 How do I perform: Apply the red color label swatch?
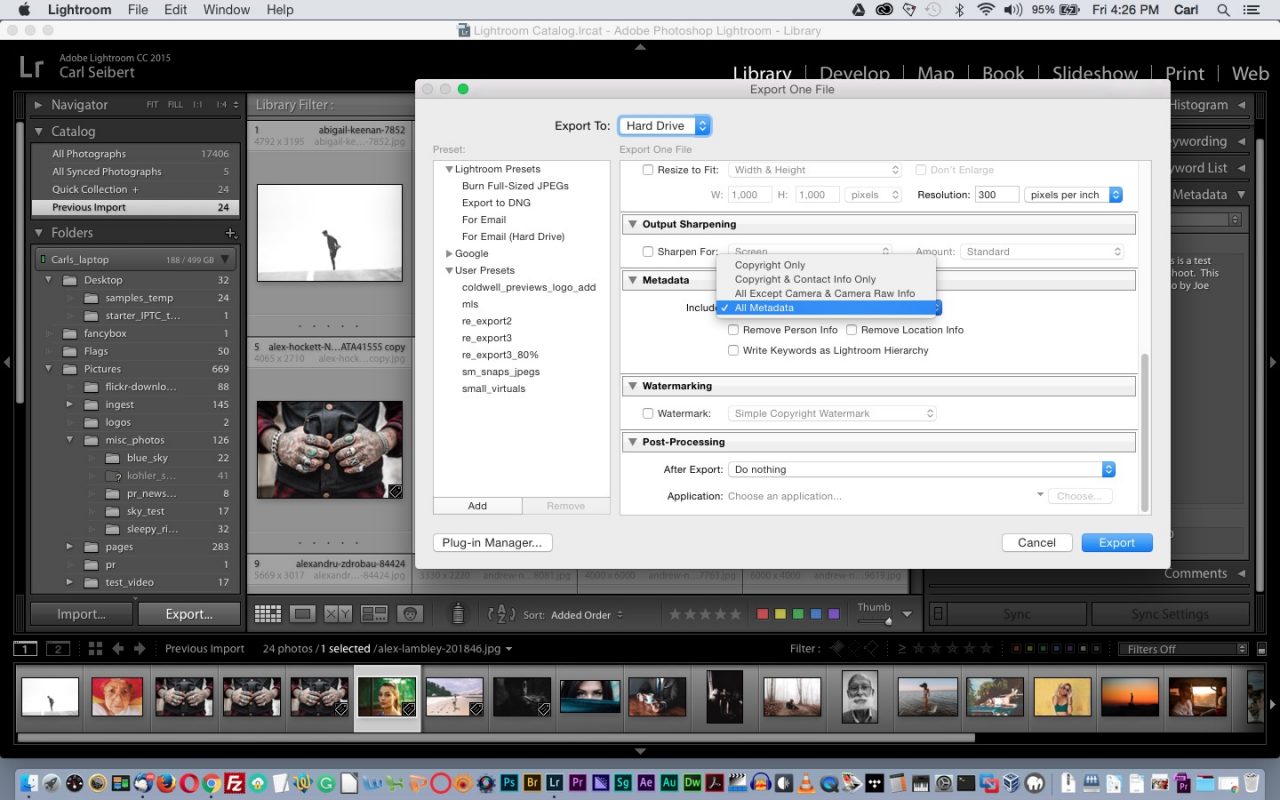763,612
